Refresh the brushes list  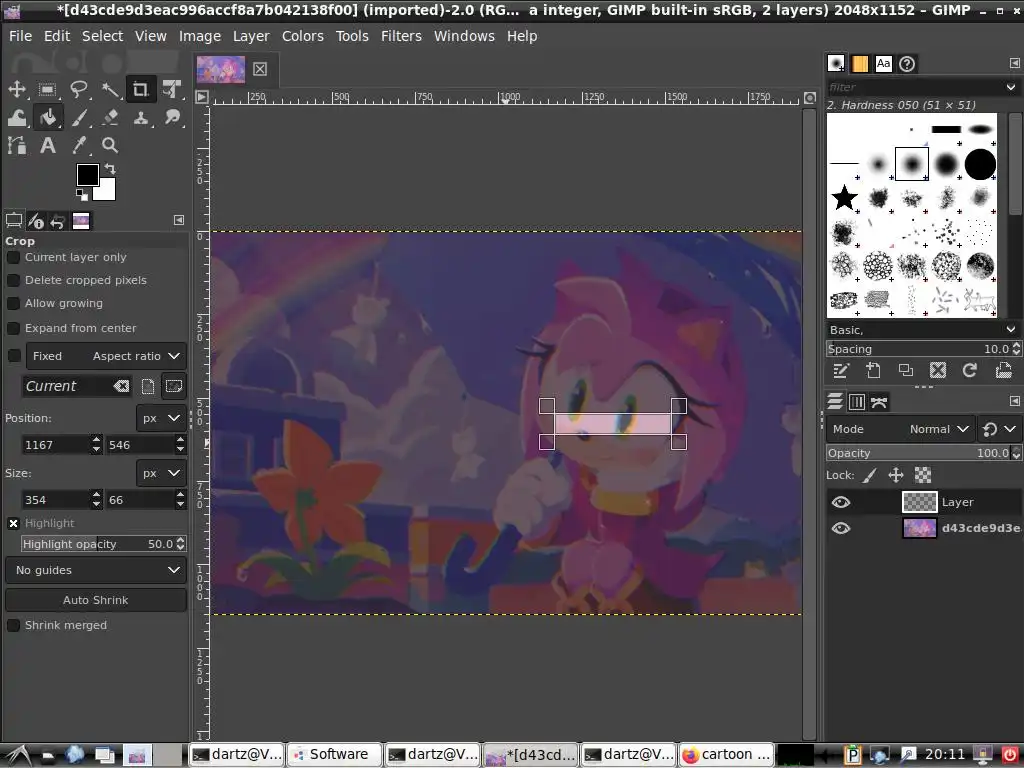point(970,371)
